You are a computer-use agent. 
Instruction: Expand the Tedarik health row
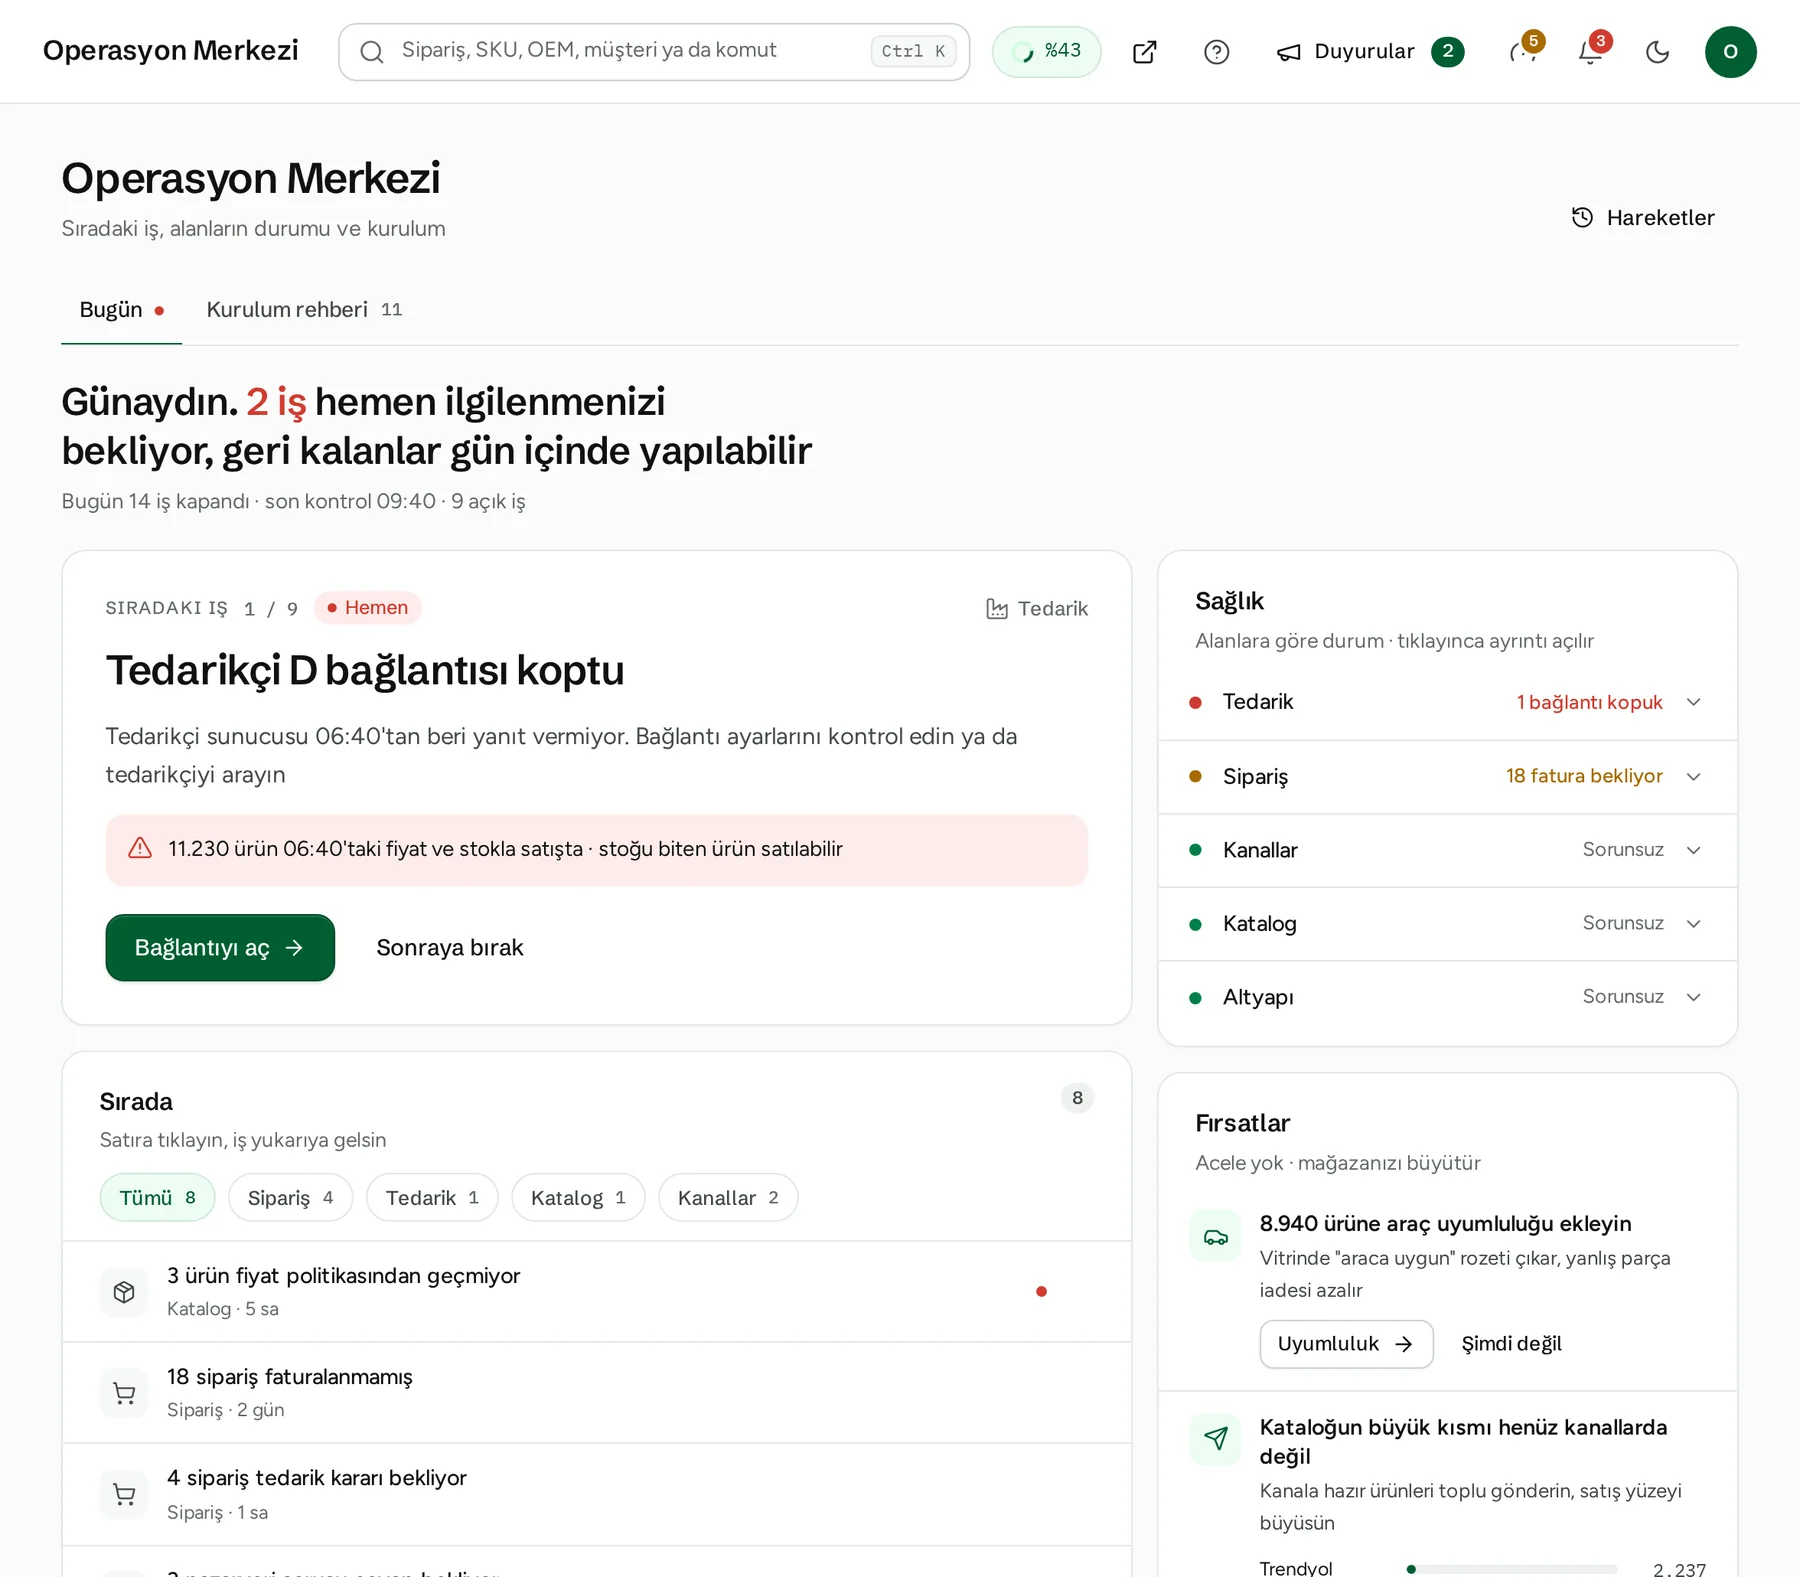(1448, 703)
